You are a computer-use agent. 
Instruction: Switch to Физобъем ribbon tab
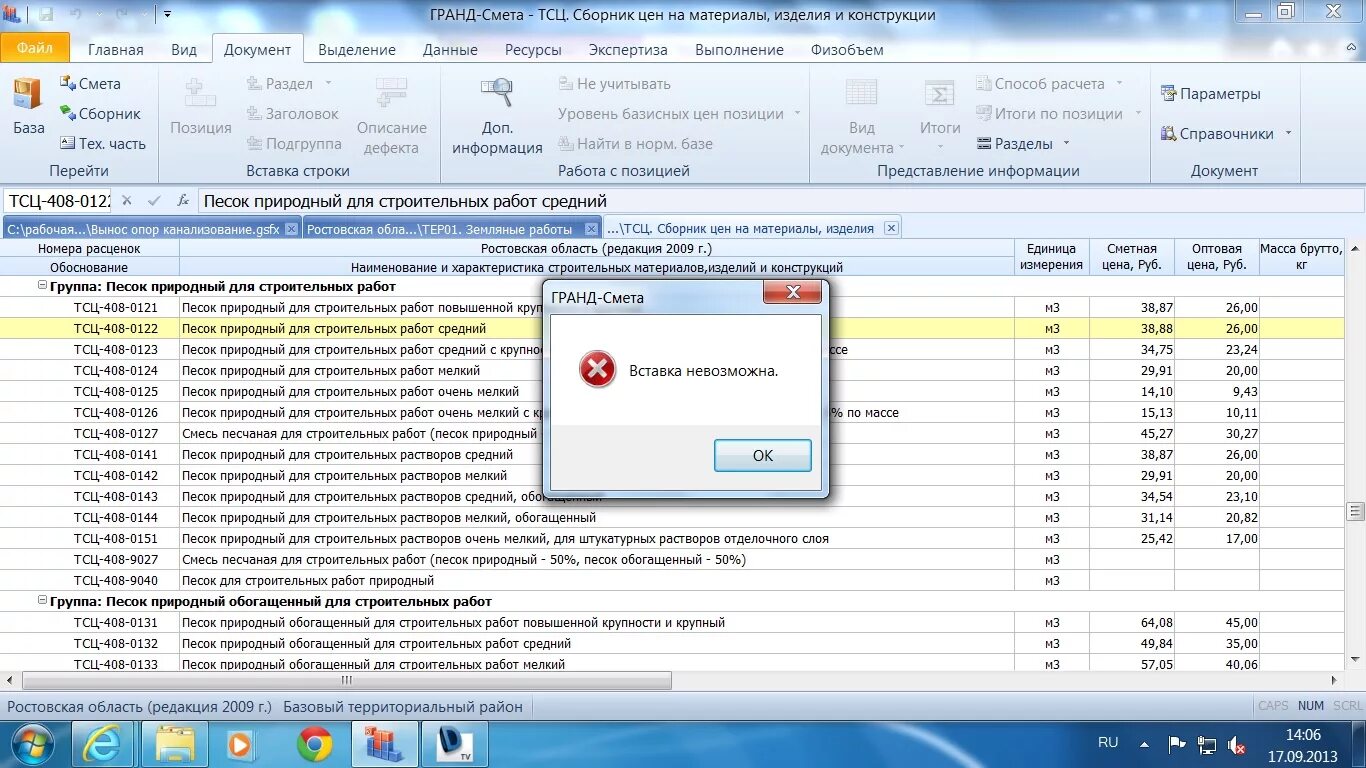[847, 49]
